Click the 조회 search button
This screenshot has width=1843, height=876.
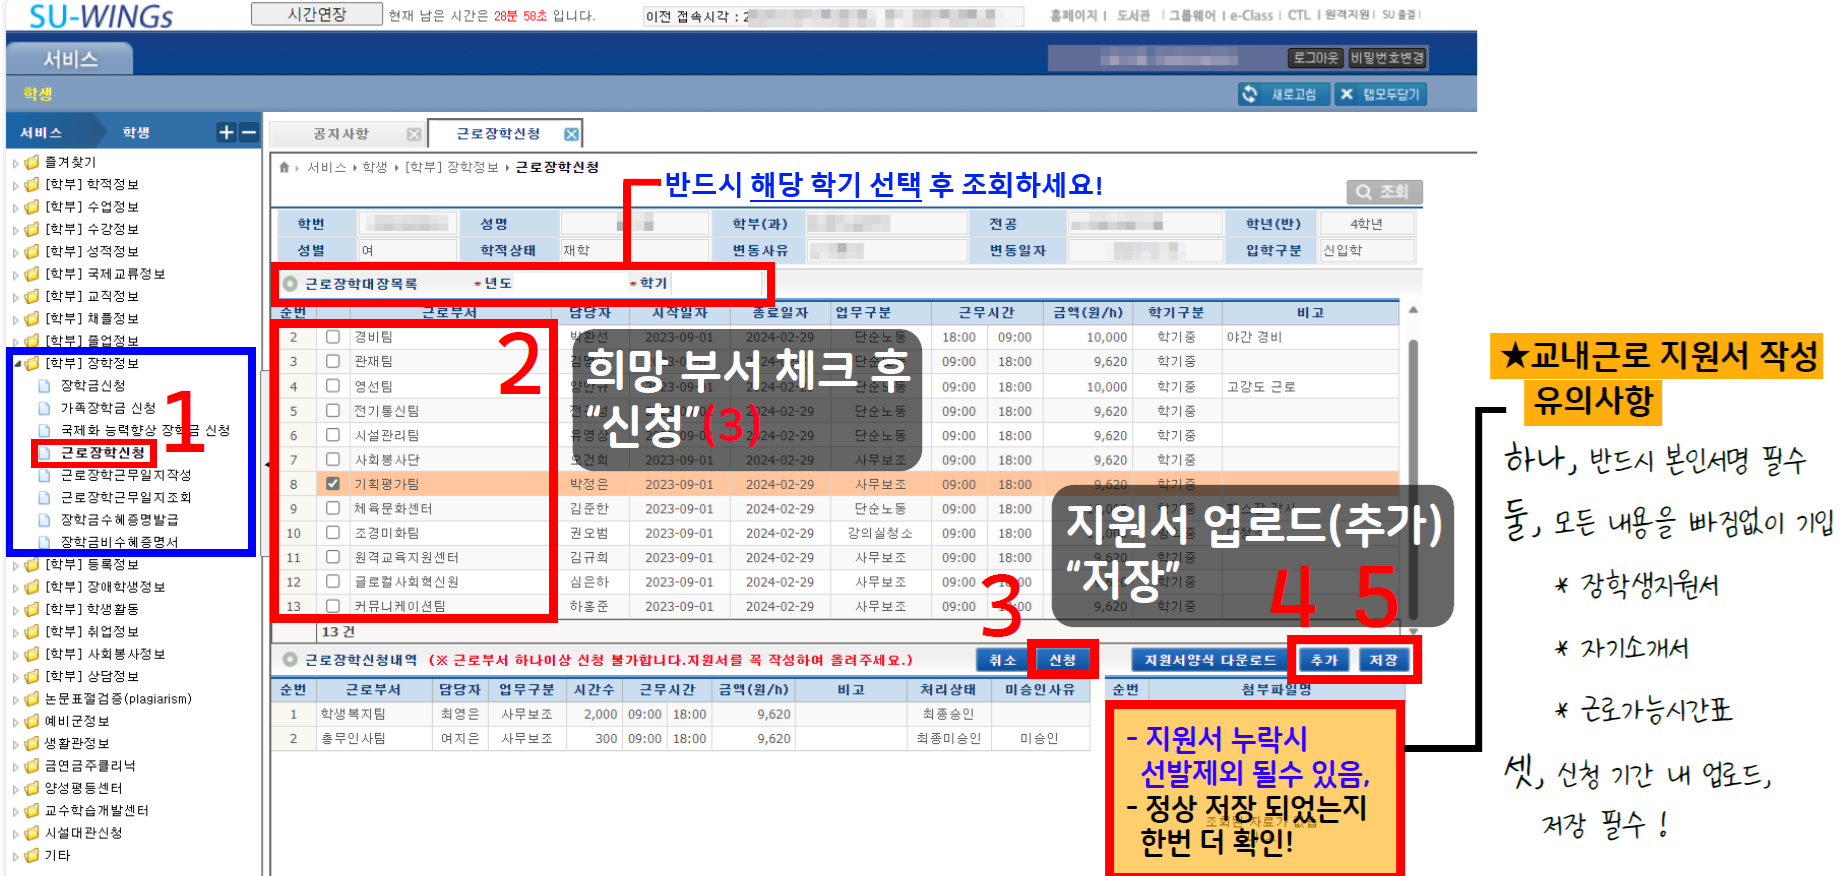[x=1383, y=192]
